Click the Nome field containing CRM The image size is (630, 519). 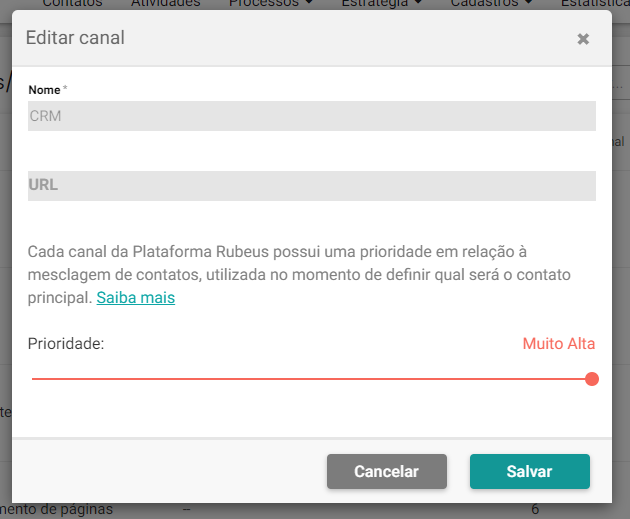pos(311,116)
